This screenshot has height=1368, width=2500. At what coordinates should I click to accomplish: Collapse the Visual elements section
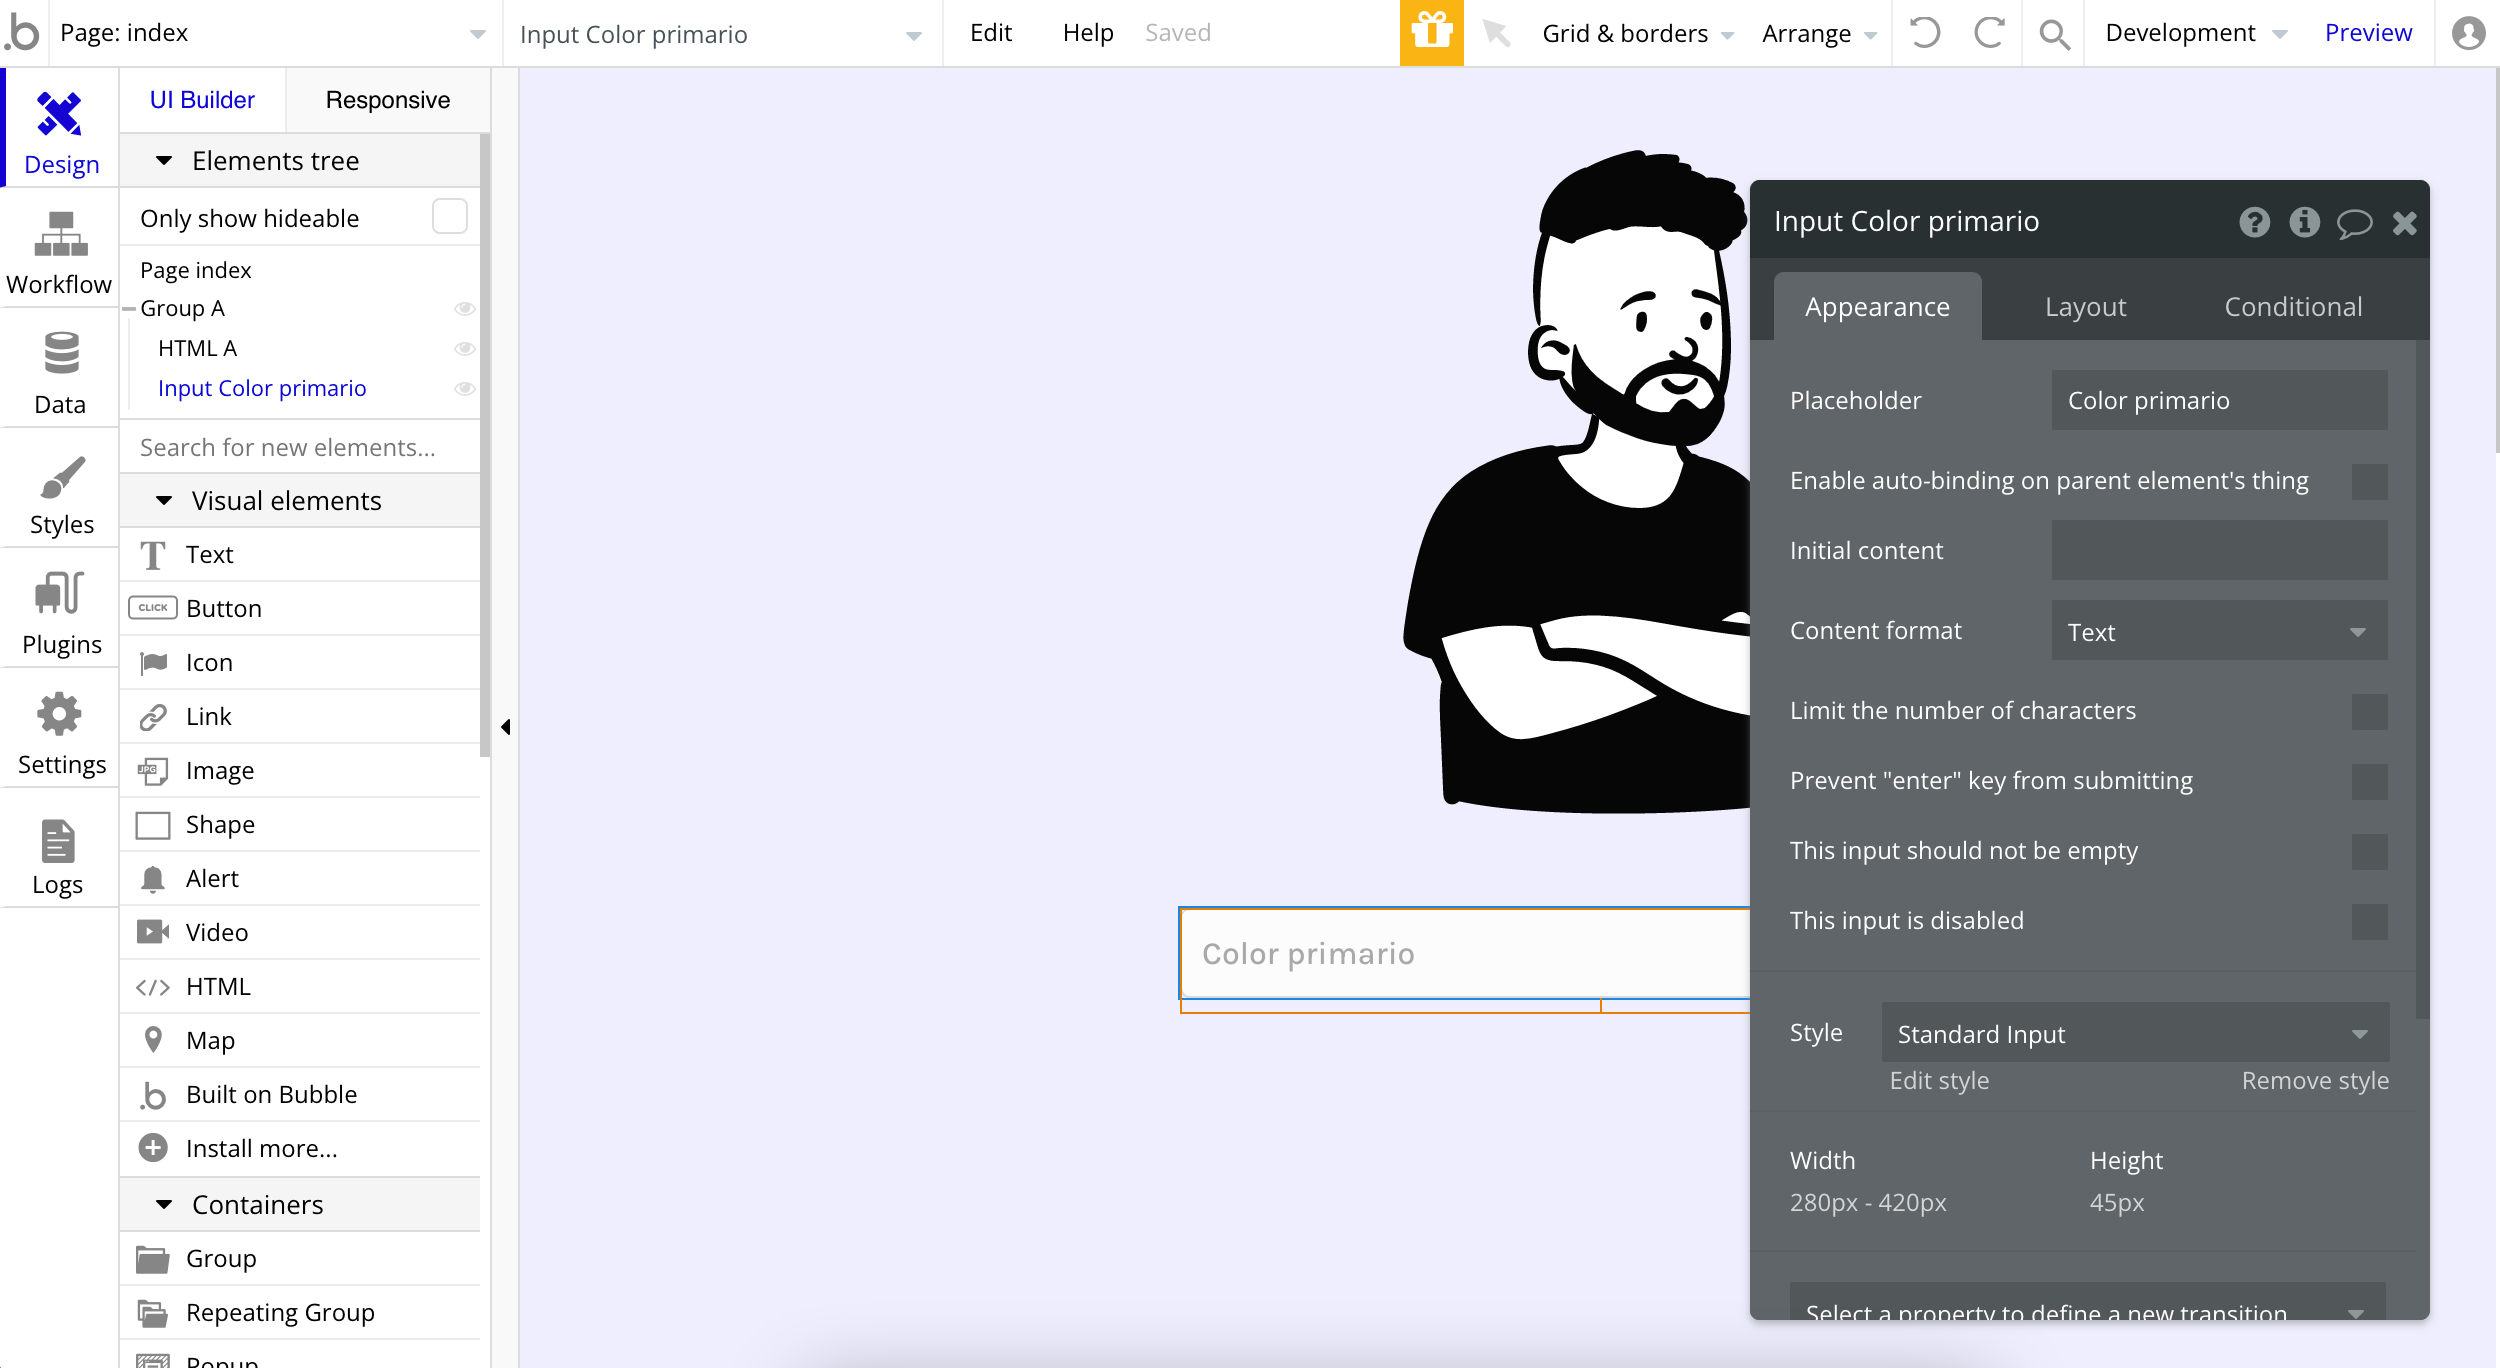point(165,500)
